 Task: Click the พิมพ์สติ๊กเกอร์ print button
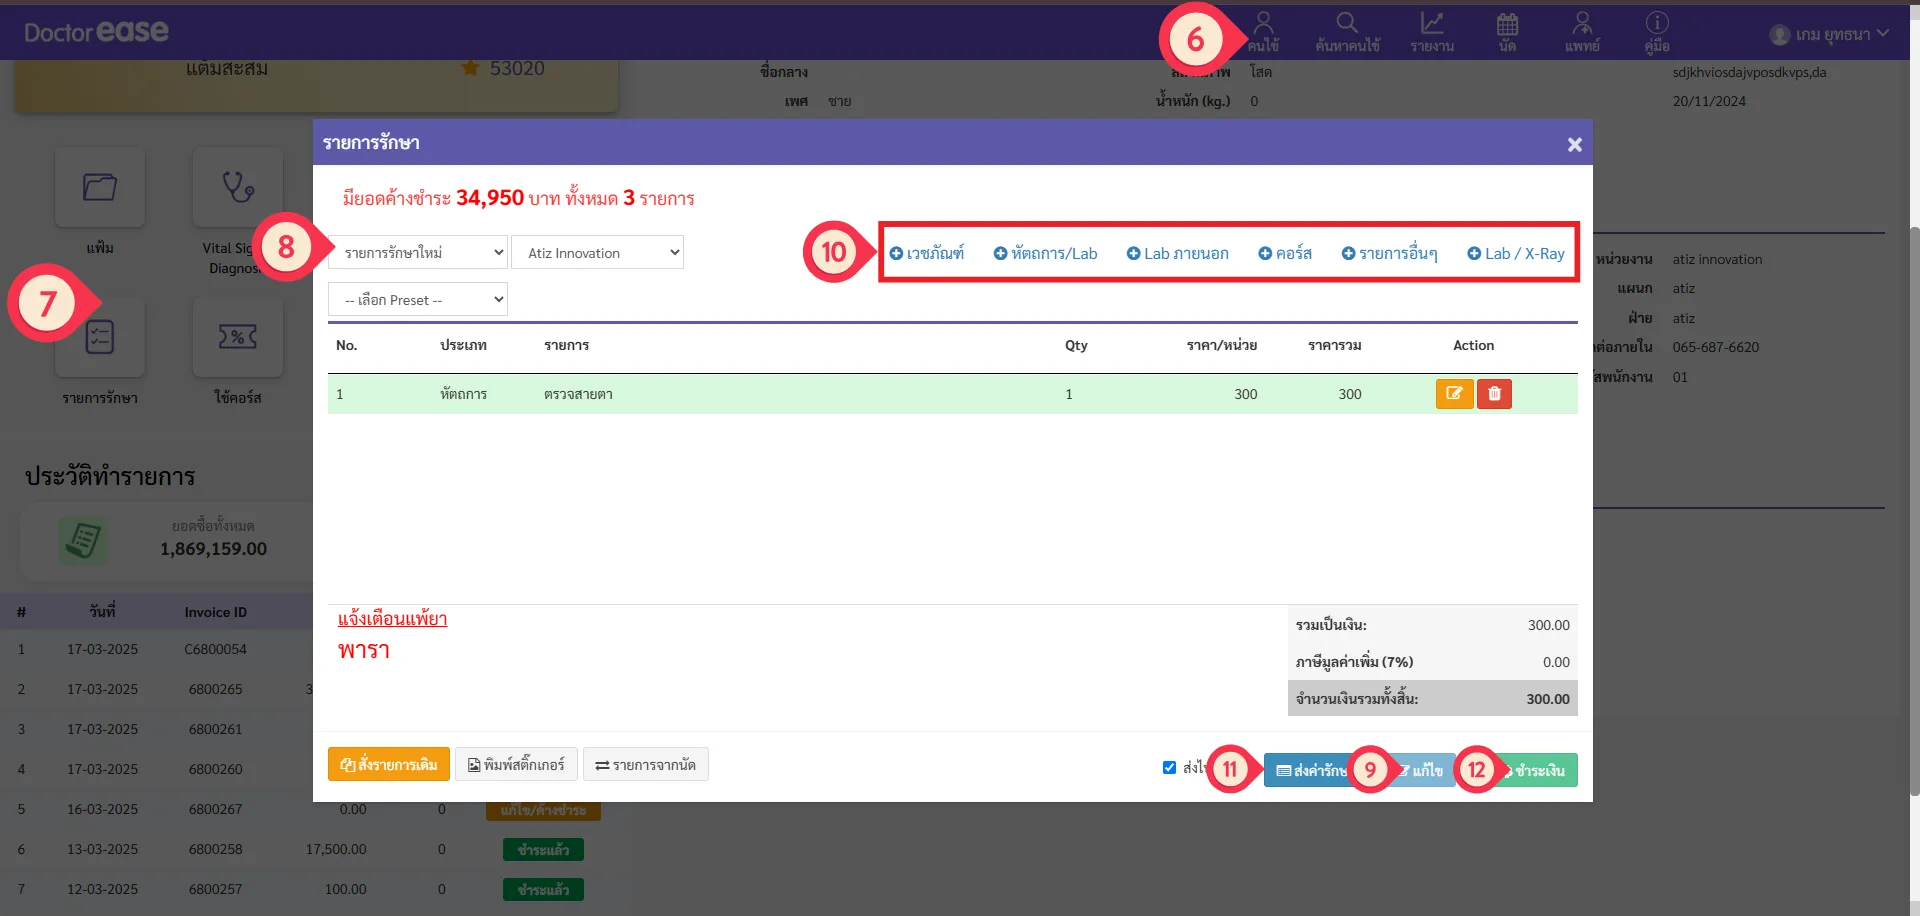(516, 765)
